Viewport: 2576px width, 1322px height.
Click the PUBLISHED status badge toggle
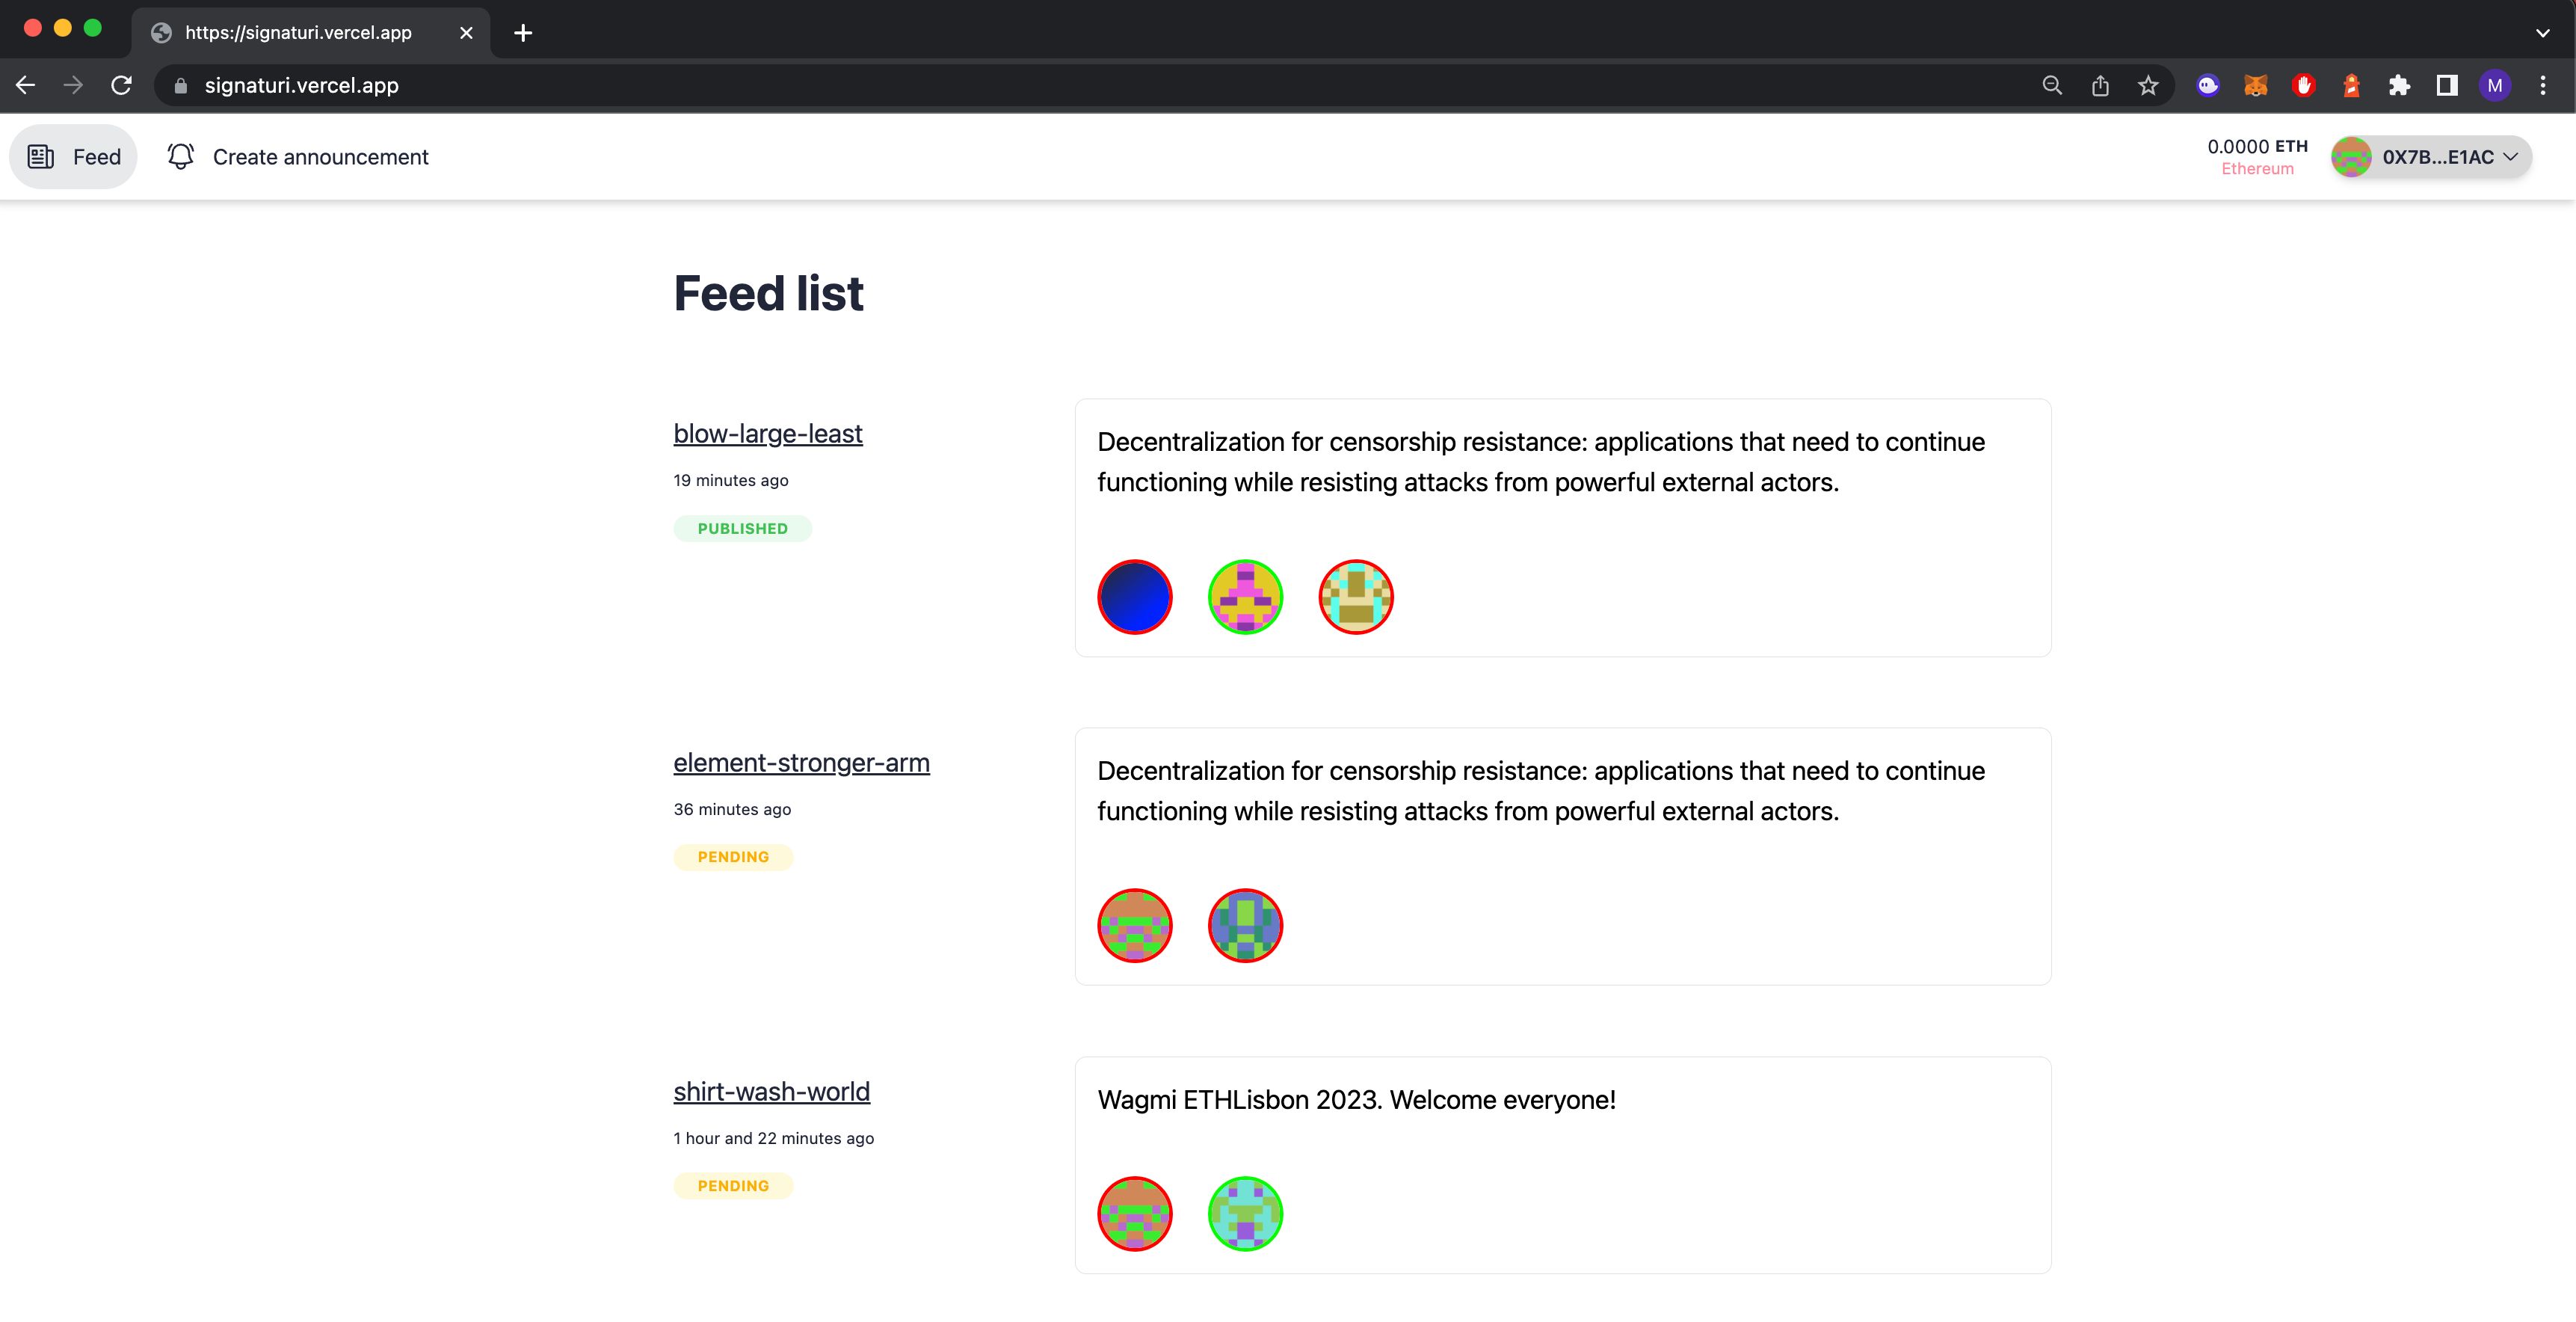click(742, 528)
